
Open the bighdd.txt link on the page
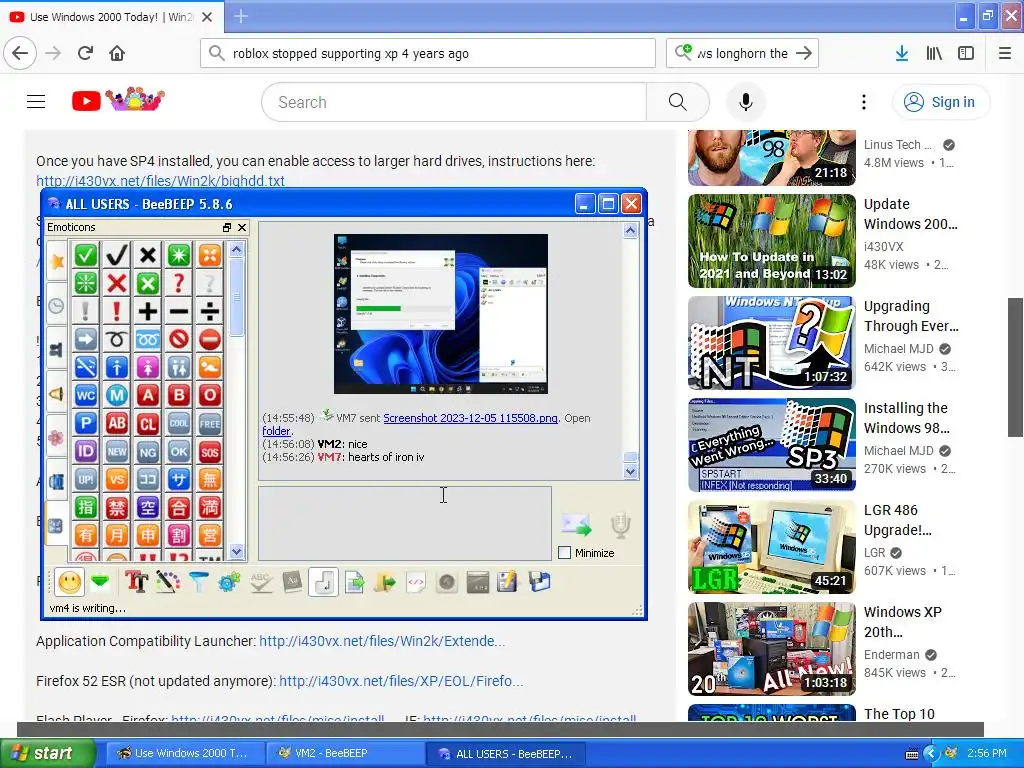coord(160,181)
